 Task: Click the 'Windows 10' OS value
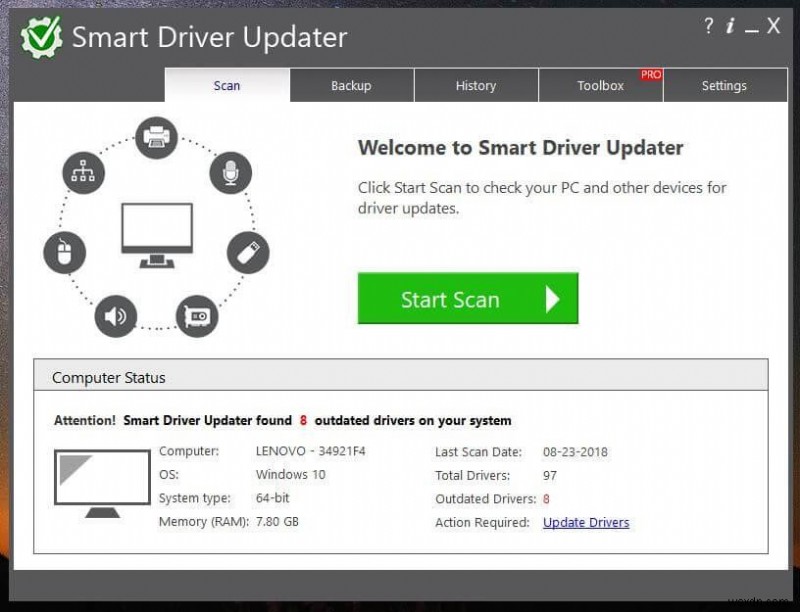[291, 475]
